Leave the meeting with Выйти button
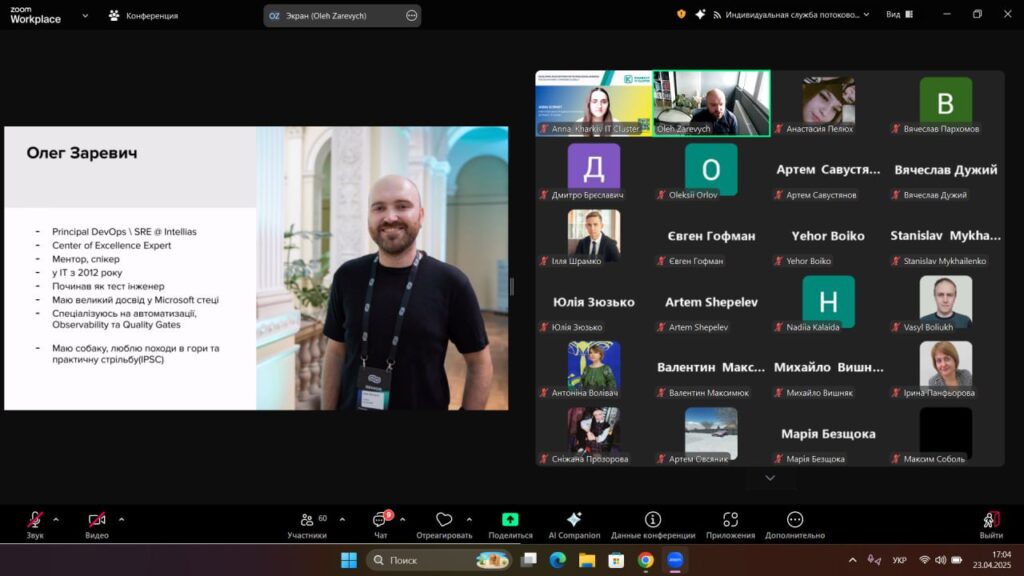Image resolution: width=1024 pixels, height=576 pixels. tap(991, 520)
